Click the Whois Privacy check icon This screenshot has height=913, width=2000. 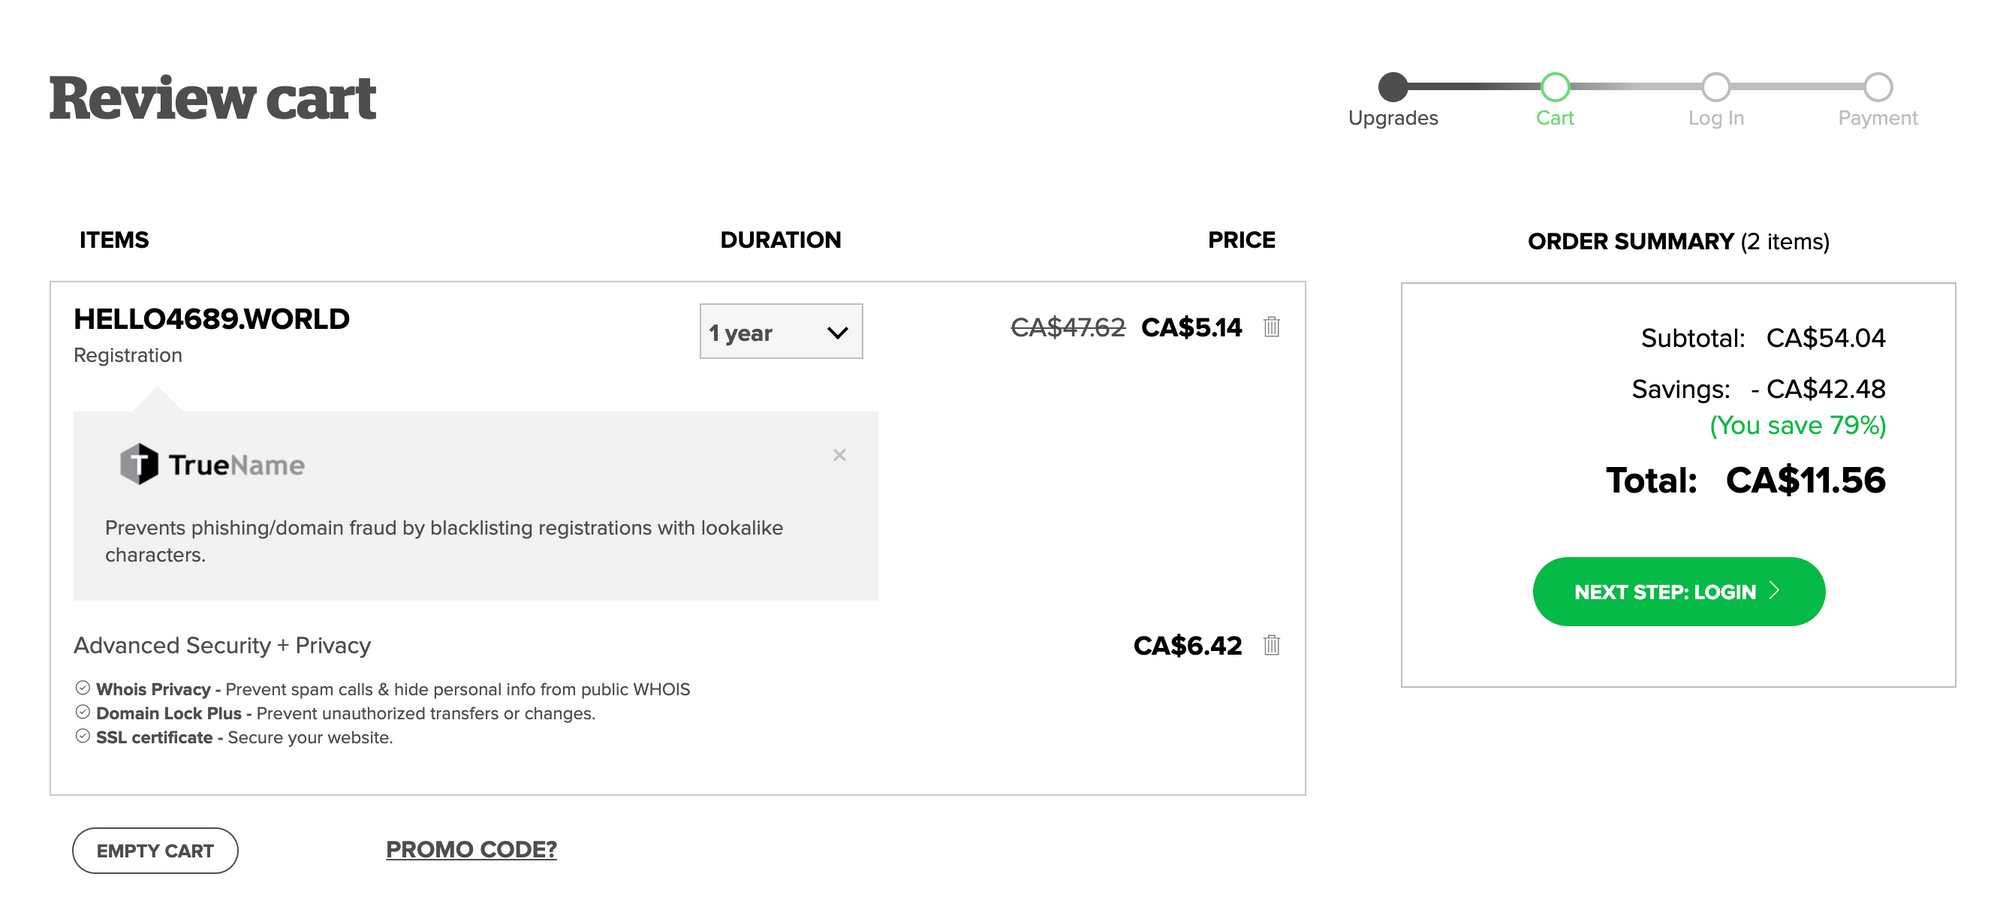[83, 688]
